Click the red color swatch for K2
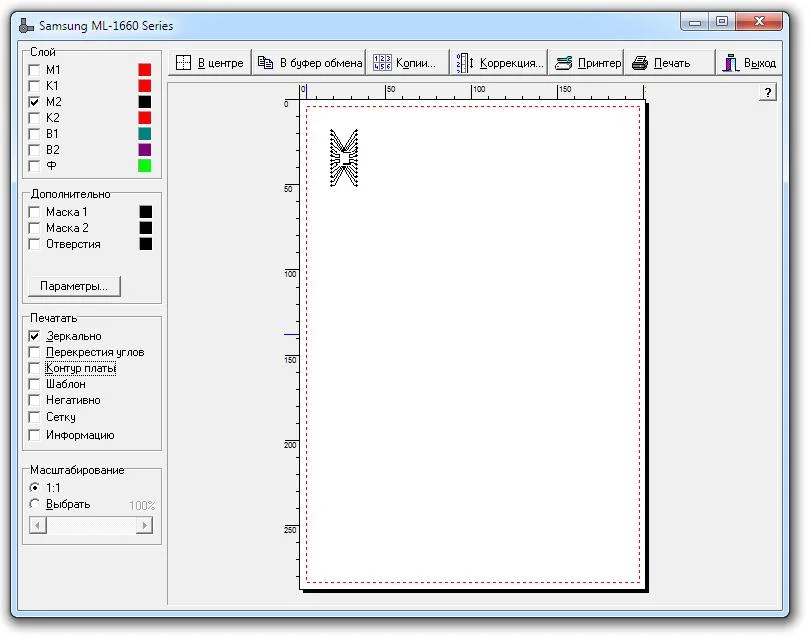Viewport: 811px width, 640px height. tap(145, 117)
